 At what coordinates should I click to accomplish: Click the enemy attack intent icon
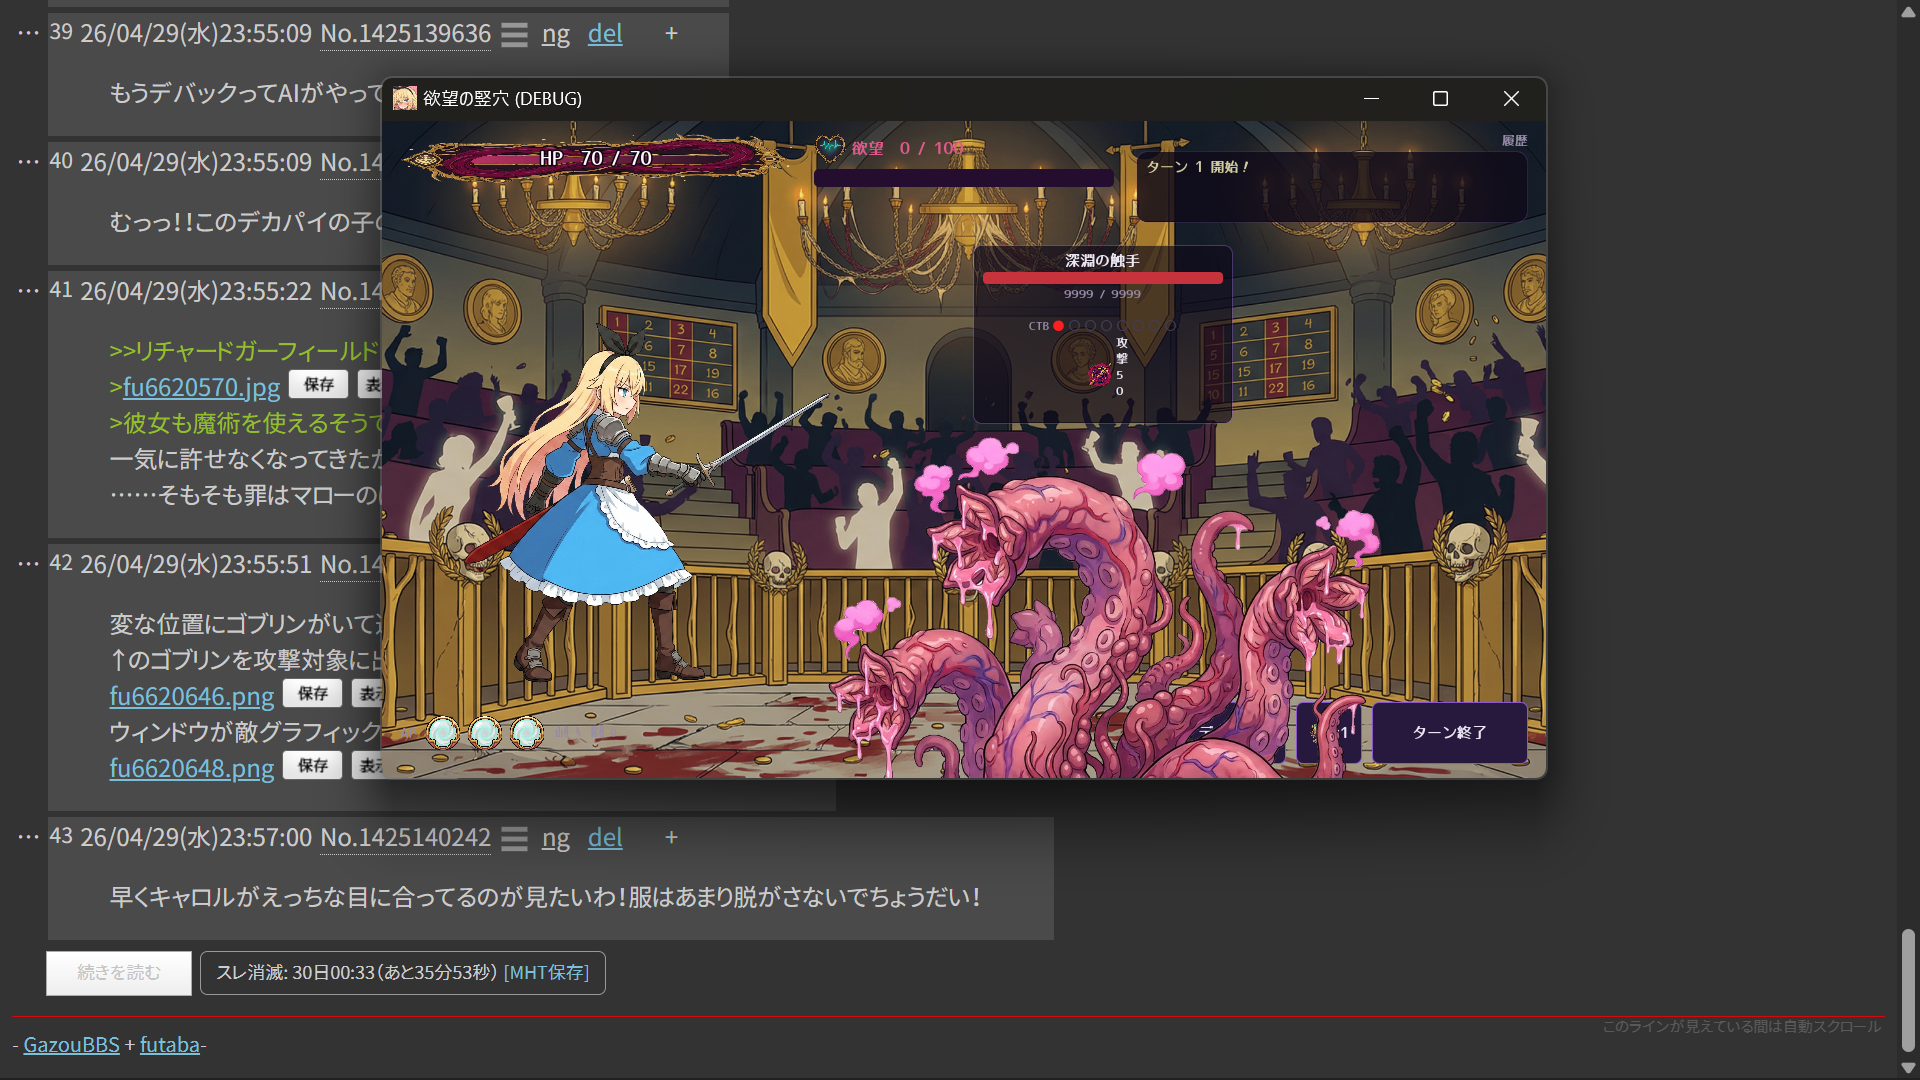1099,374
